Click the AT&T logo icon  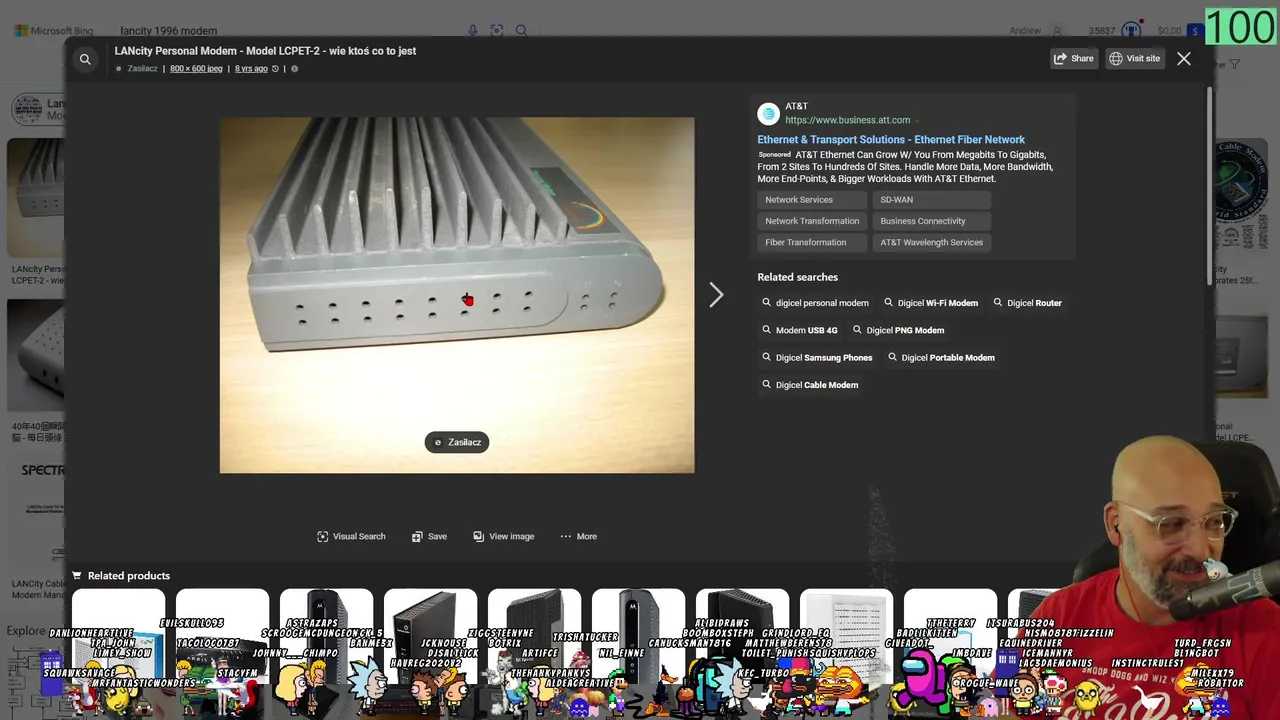pyautogui.click(x=768, y=113)
